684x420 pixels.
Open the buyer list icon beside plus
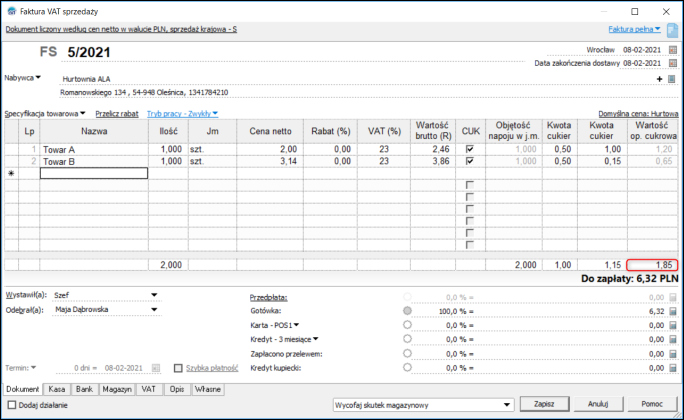(671, 78)
